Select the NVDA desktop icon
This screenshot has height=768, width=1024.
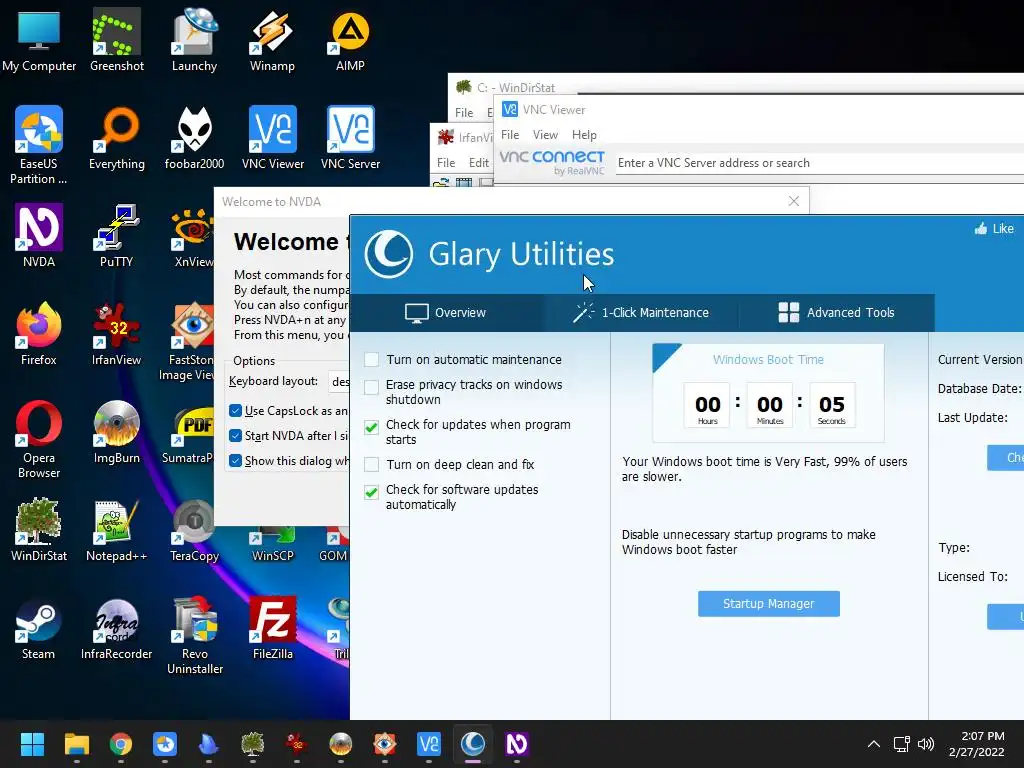39,236
